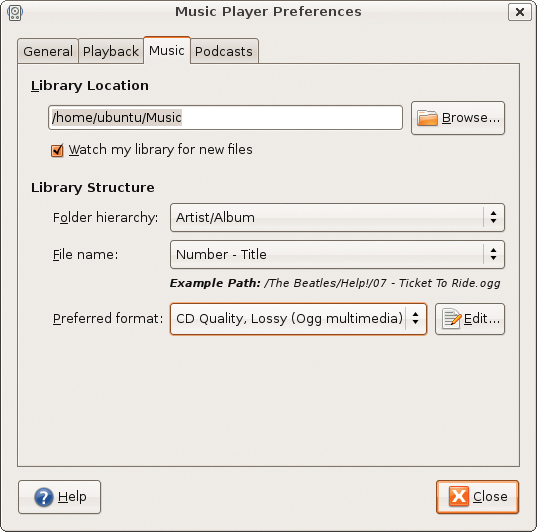Click the Preferred format dropdown arrows
The height and width of the screenshot is (532, 537).
pos(415,318)
